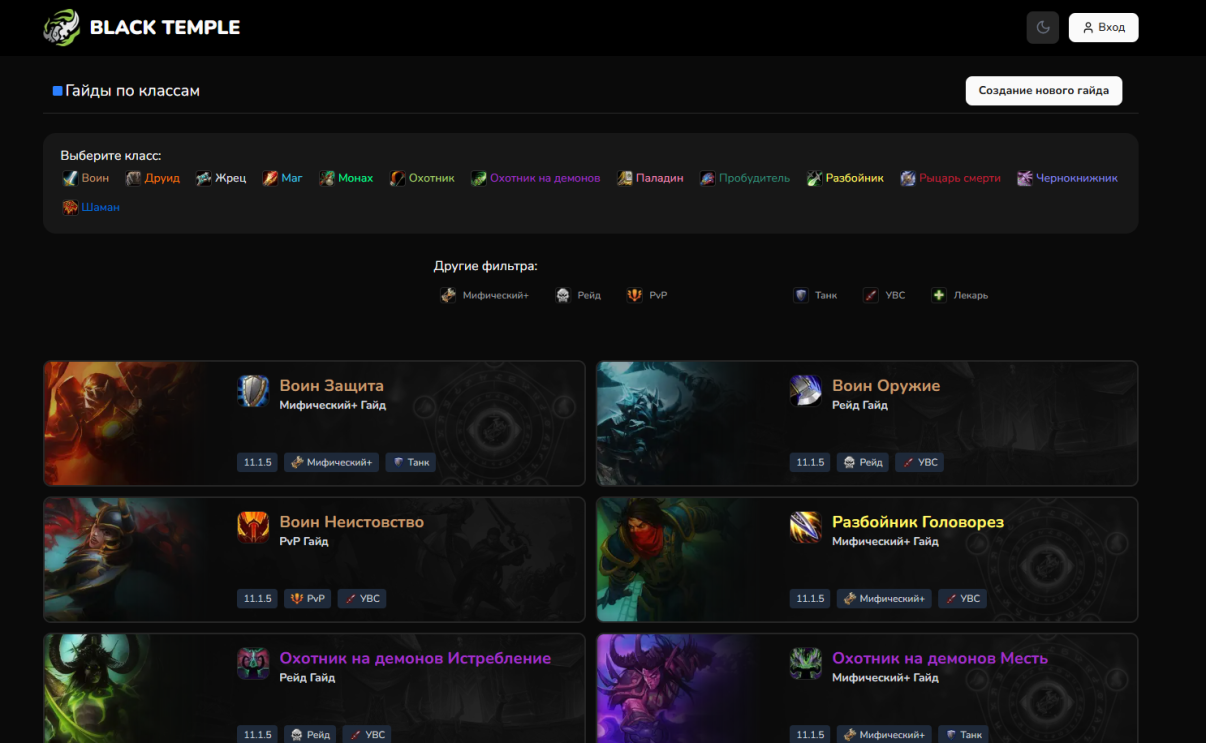Toggle the Мифический+ content filter

[485, 295]
